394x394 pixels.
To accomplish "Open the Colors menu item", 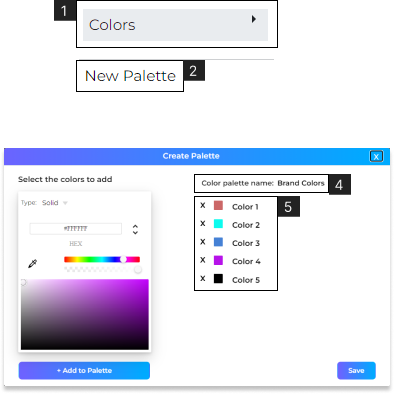I will 175,25.
